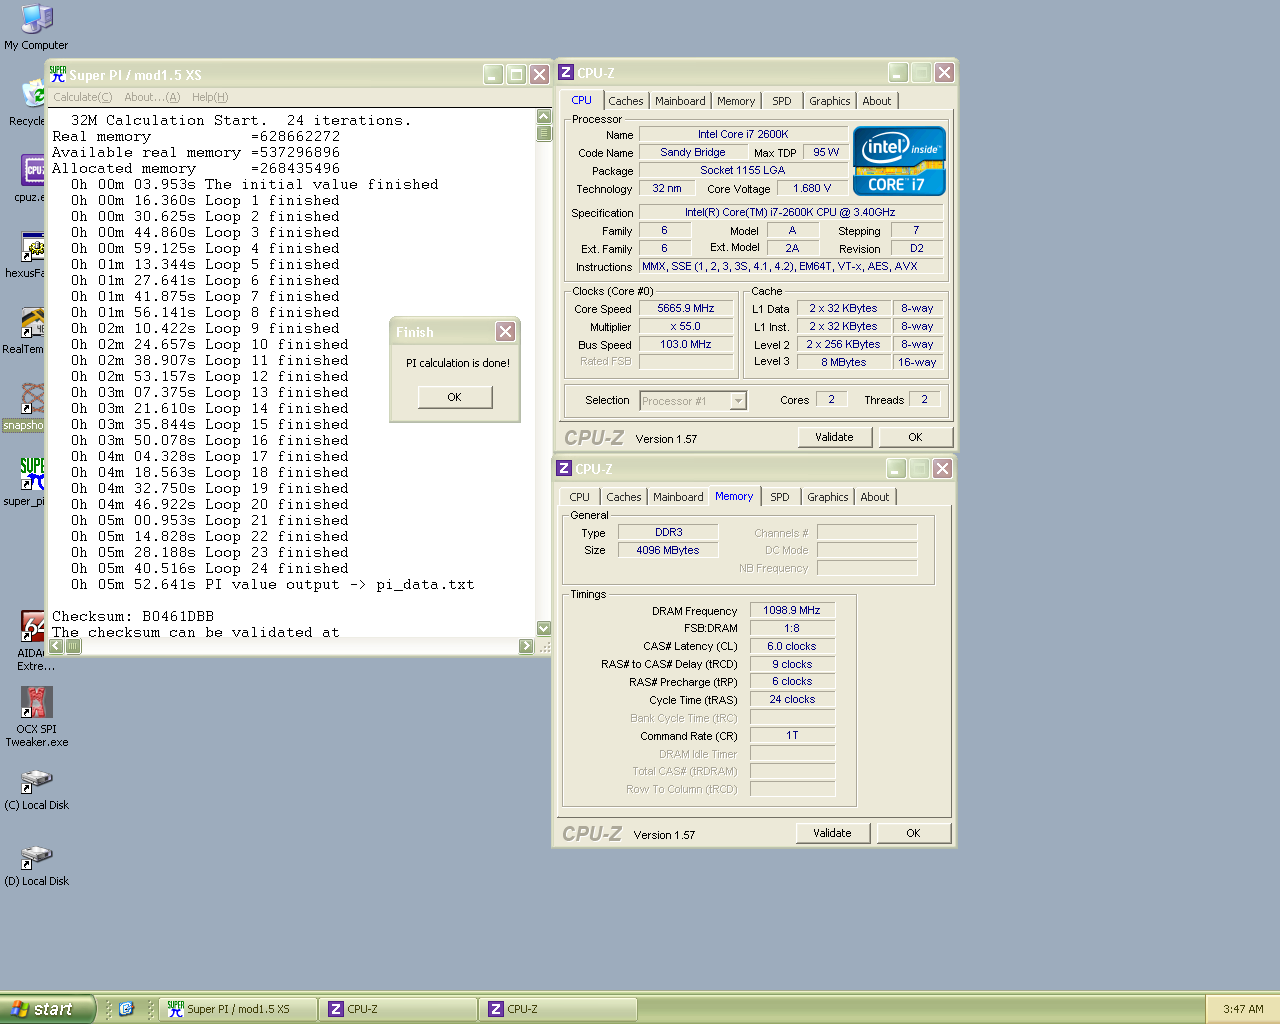Switch to SPD tab in lower CPU-Z
This screenshot has width=1280, height=1024.
coord(779,497)
